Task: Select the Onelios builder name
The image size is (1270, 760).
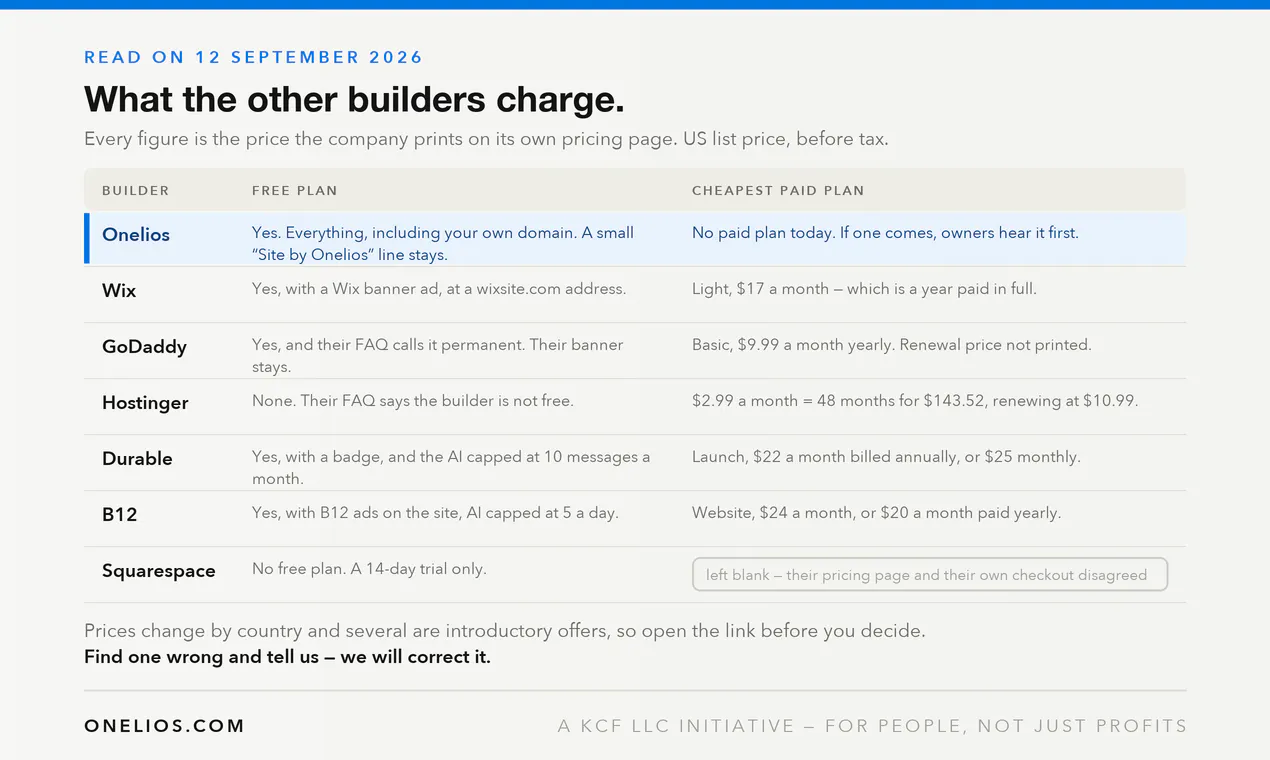Action: (x=136, y=235)
